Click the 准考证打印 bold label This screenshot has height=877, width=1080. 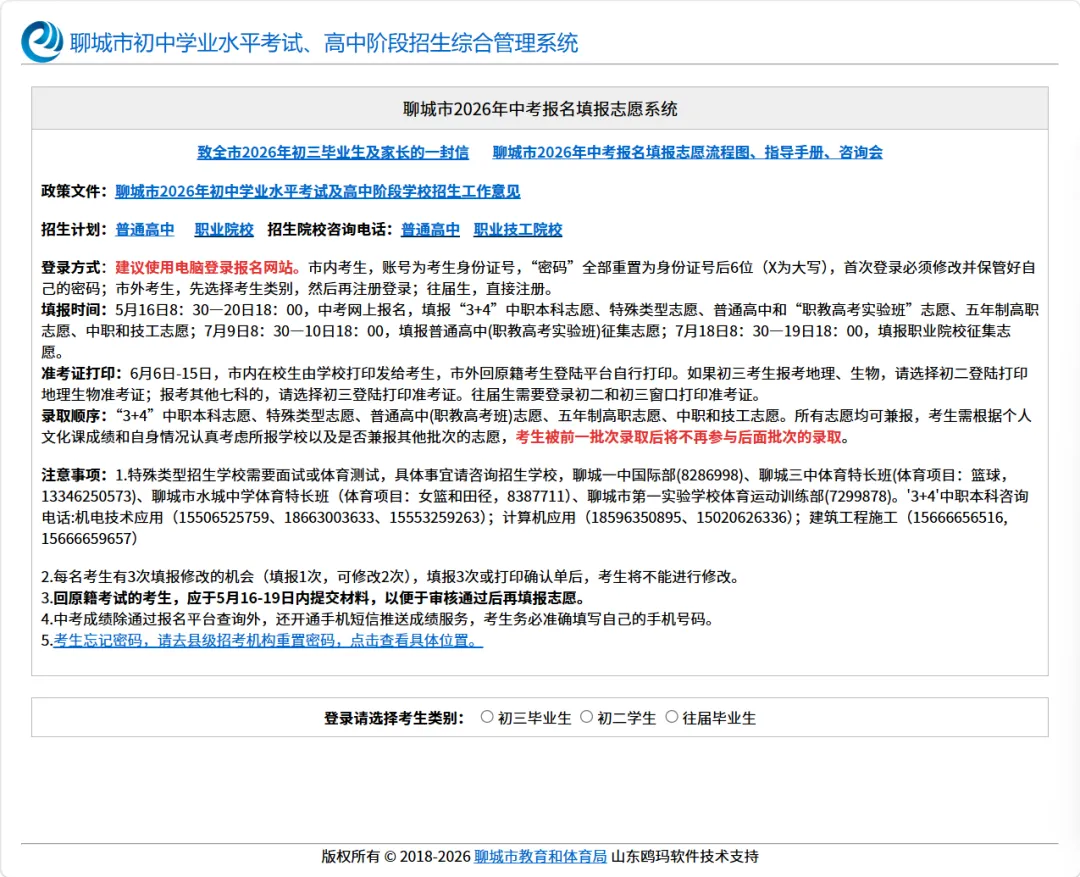(81, 373)
